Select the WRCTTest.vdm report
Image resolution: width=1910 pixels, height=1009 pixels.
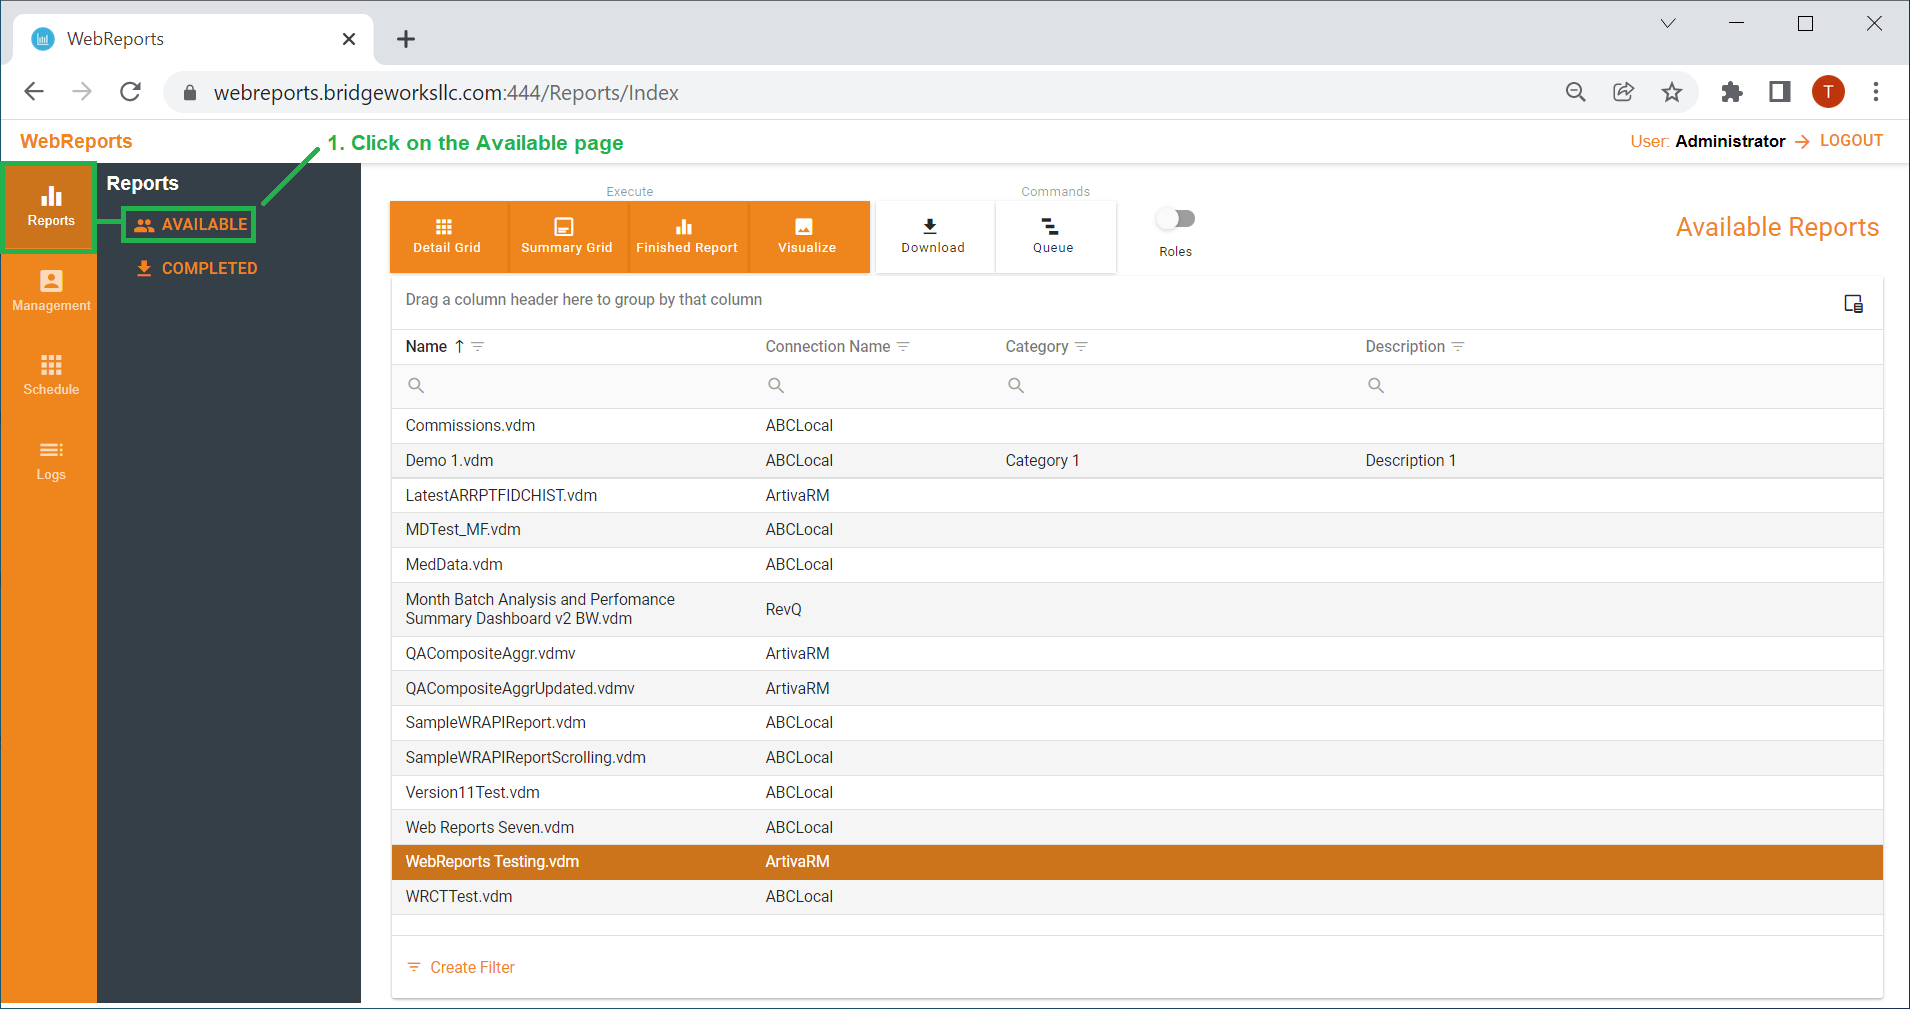click(1137, 897)
